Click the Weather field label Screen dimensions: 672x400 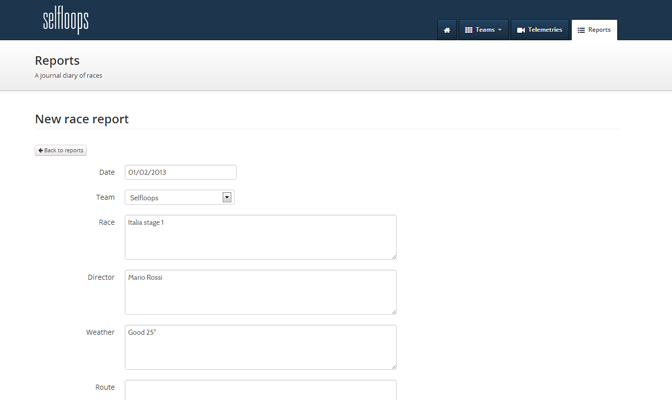click(100, 332)
